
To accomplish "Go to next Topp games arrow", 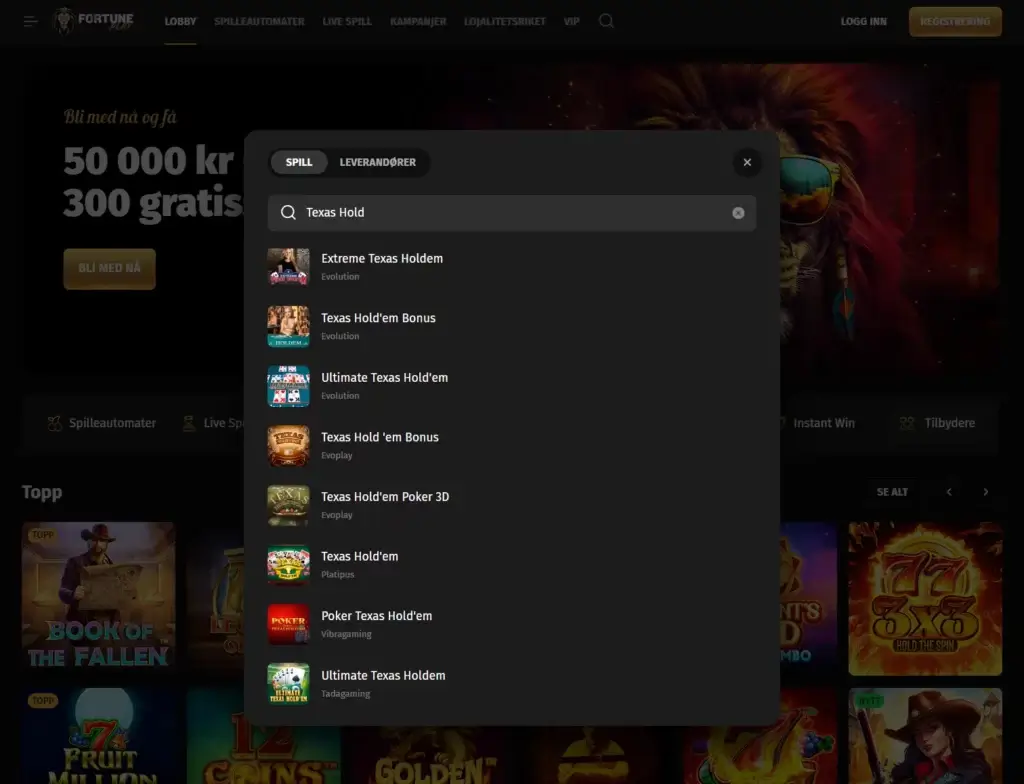I will [985, 492].
